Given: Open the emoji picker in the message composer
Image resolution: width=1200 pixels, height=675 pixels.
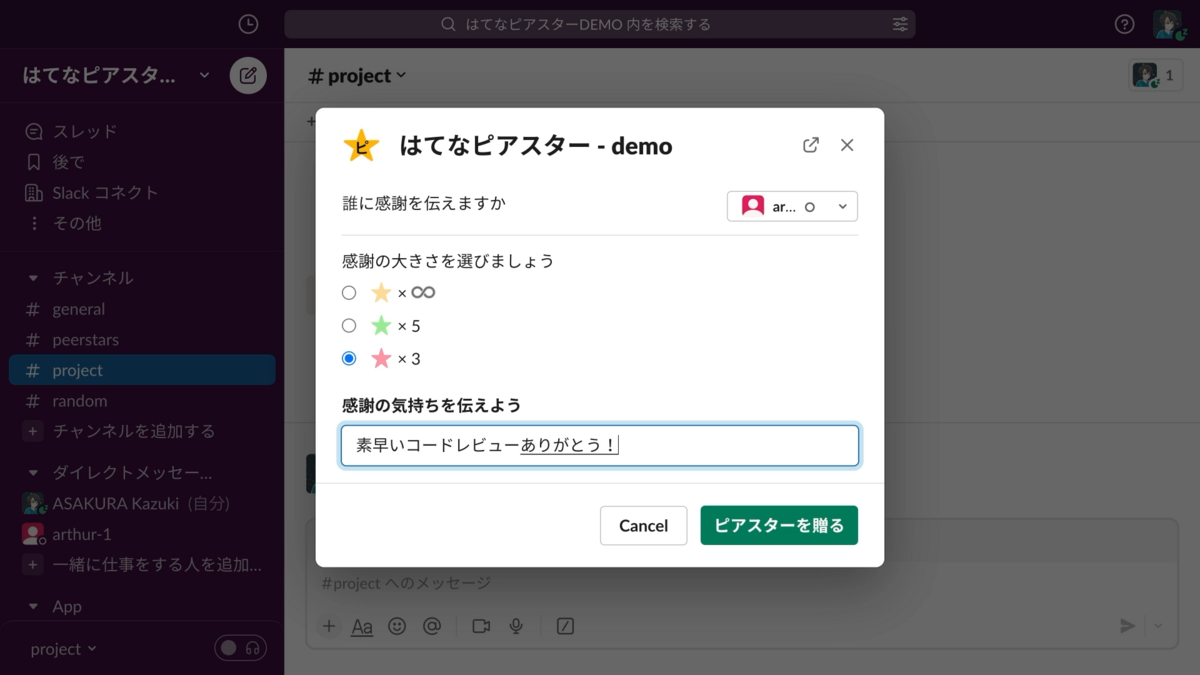Looking at the screenshot, I should (x=397, y=626).
